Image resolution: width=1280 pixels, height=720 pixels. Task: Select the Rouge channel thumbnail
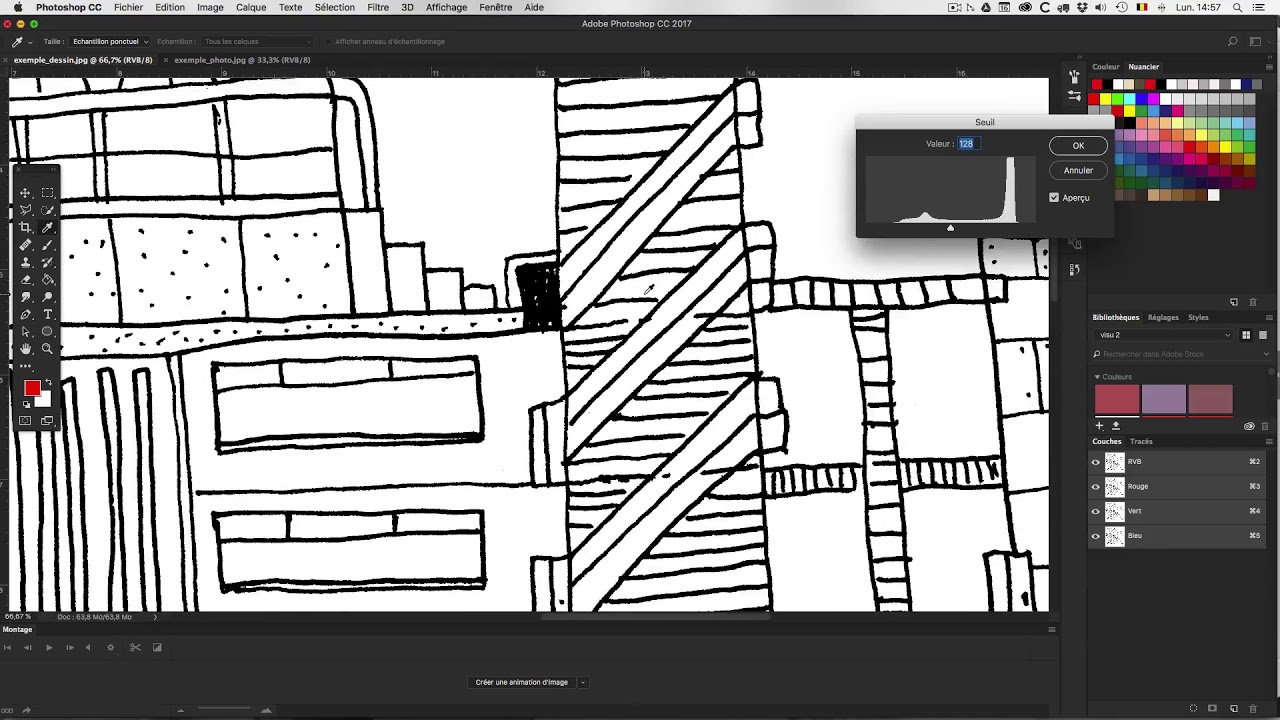(1115, 487)
